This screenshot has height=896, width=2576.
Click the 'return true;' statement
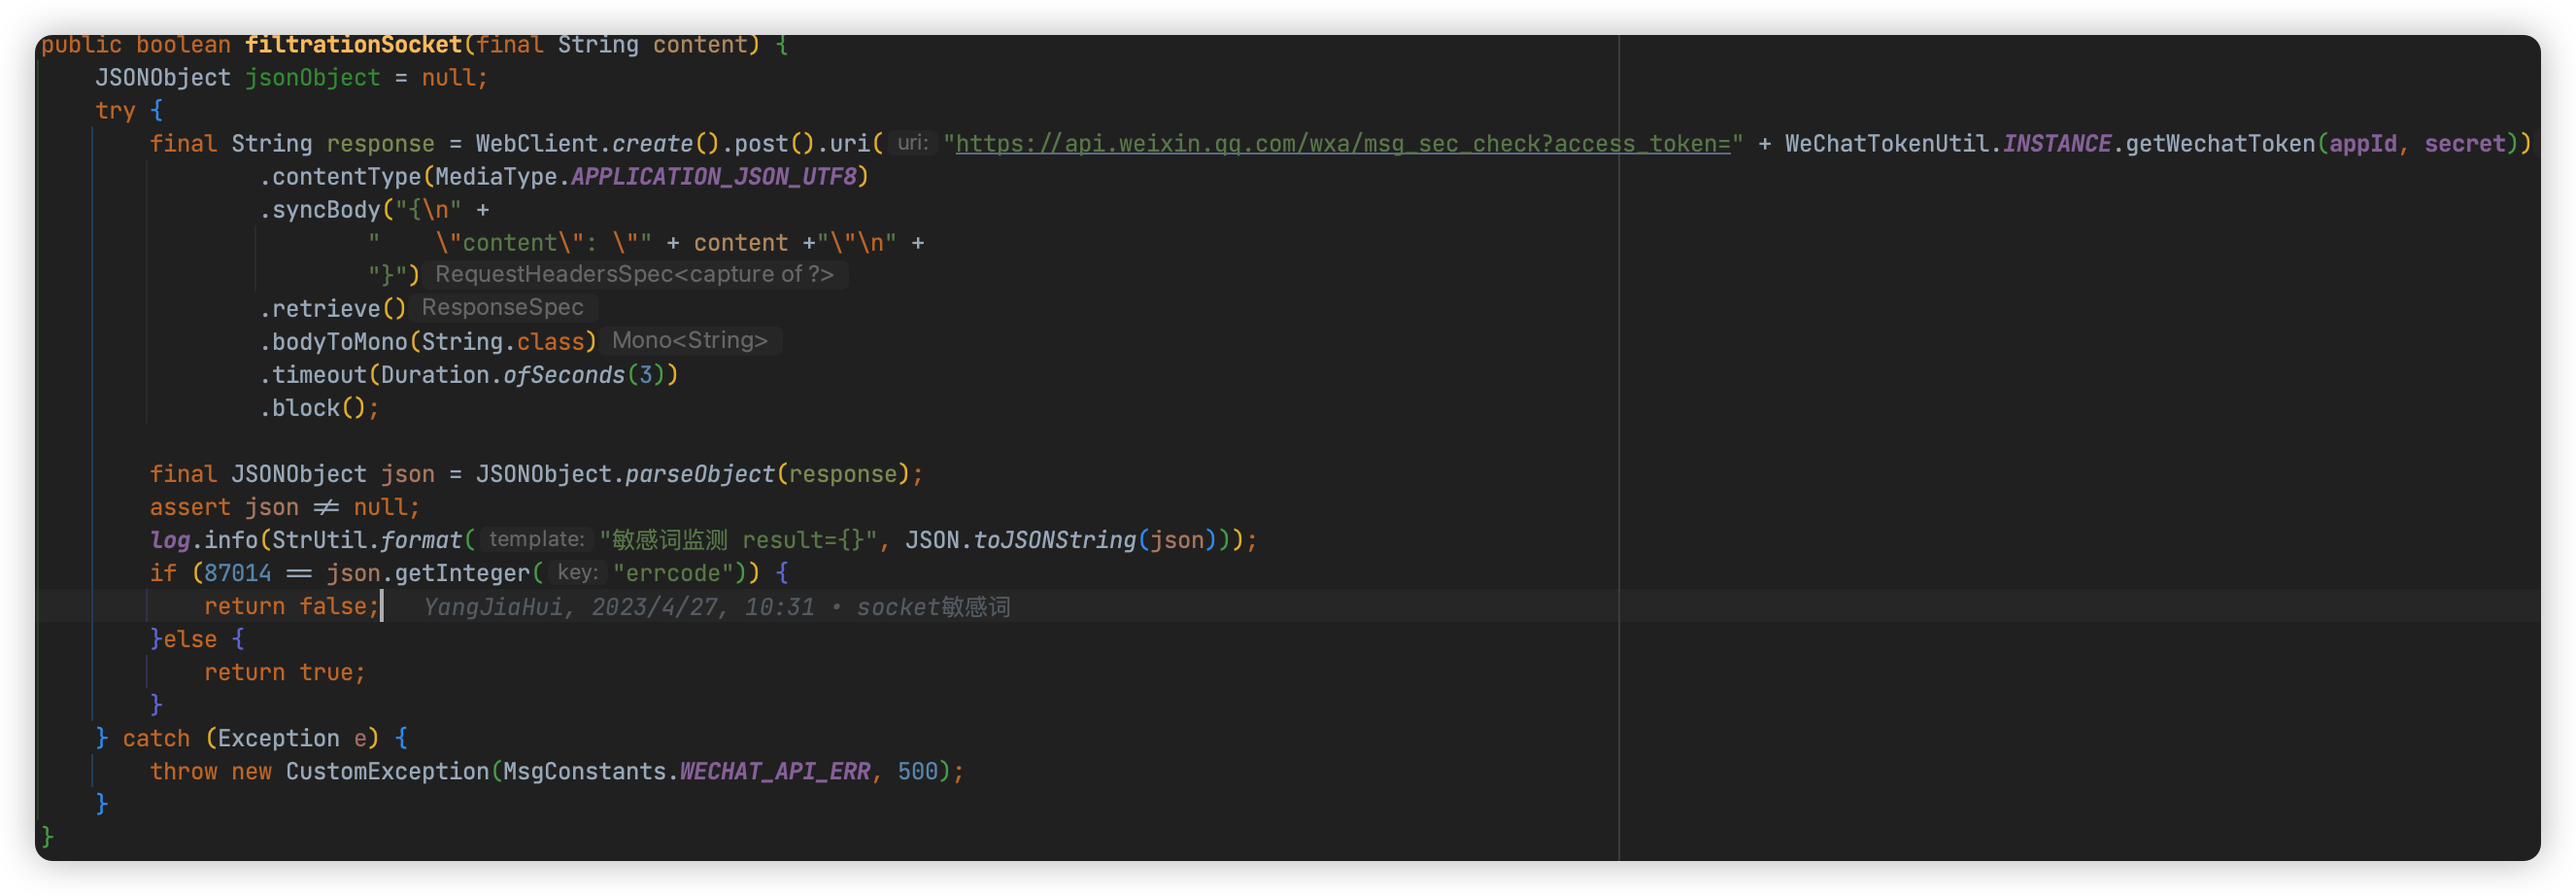[285, 672]
